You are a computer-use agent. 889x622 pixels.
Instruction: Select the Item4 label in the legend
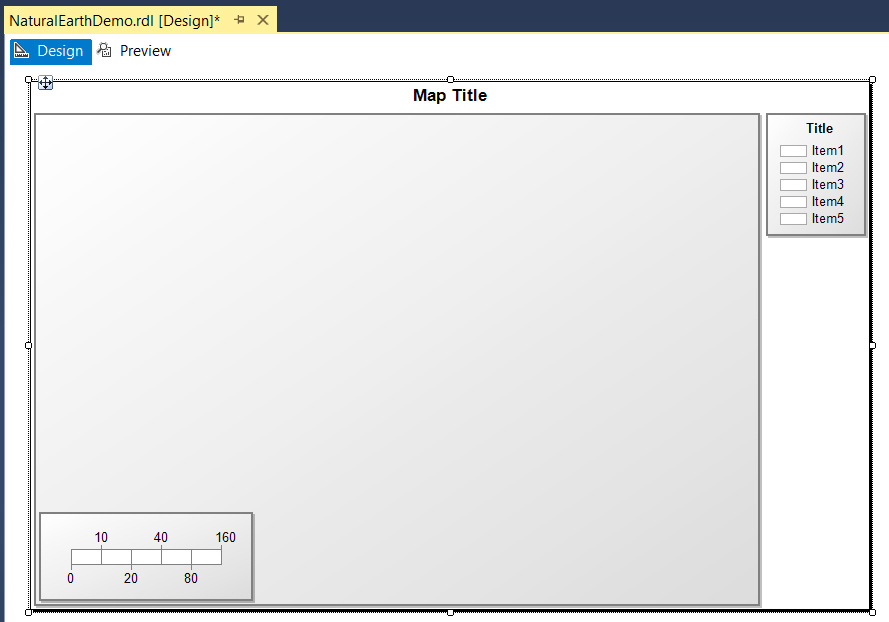(x=827, y=202)
